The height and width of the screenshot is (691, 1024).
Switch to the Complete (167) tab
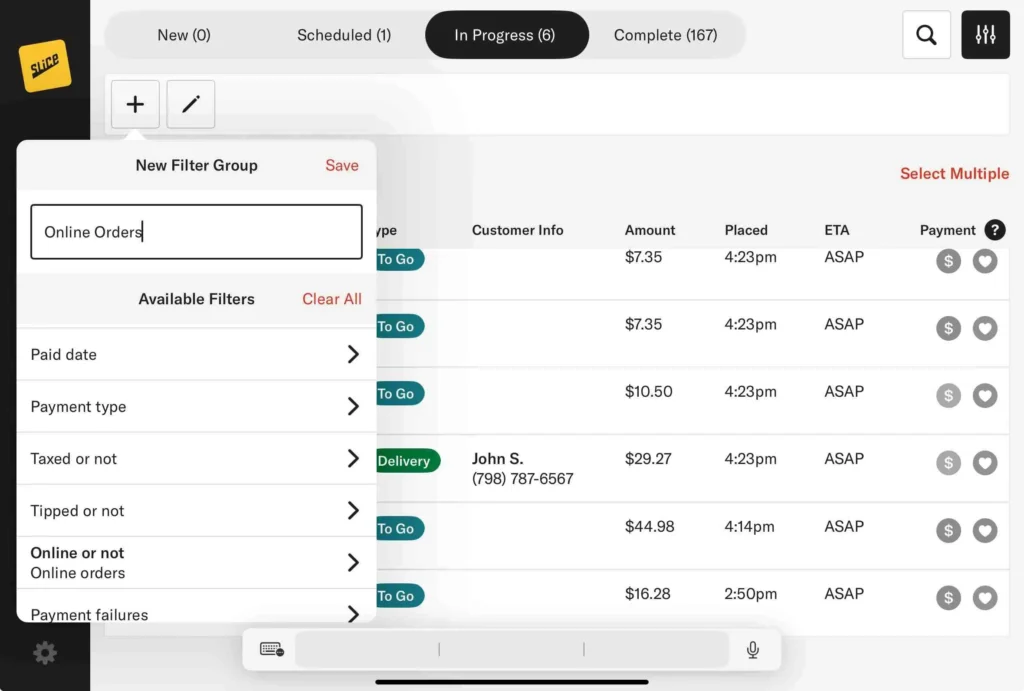coord(665,35)
